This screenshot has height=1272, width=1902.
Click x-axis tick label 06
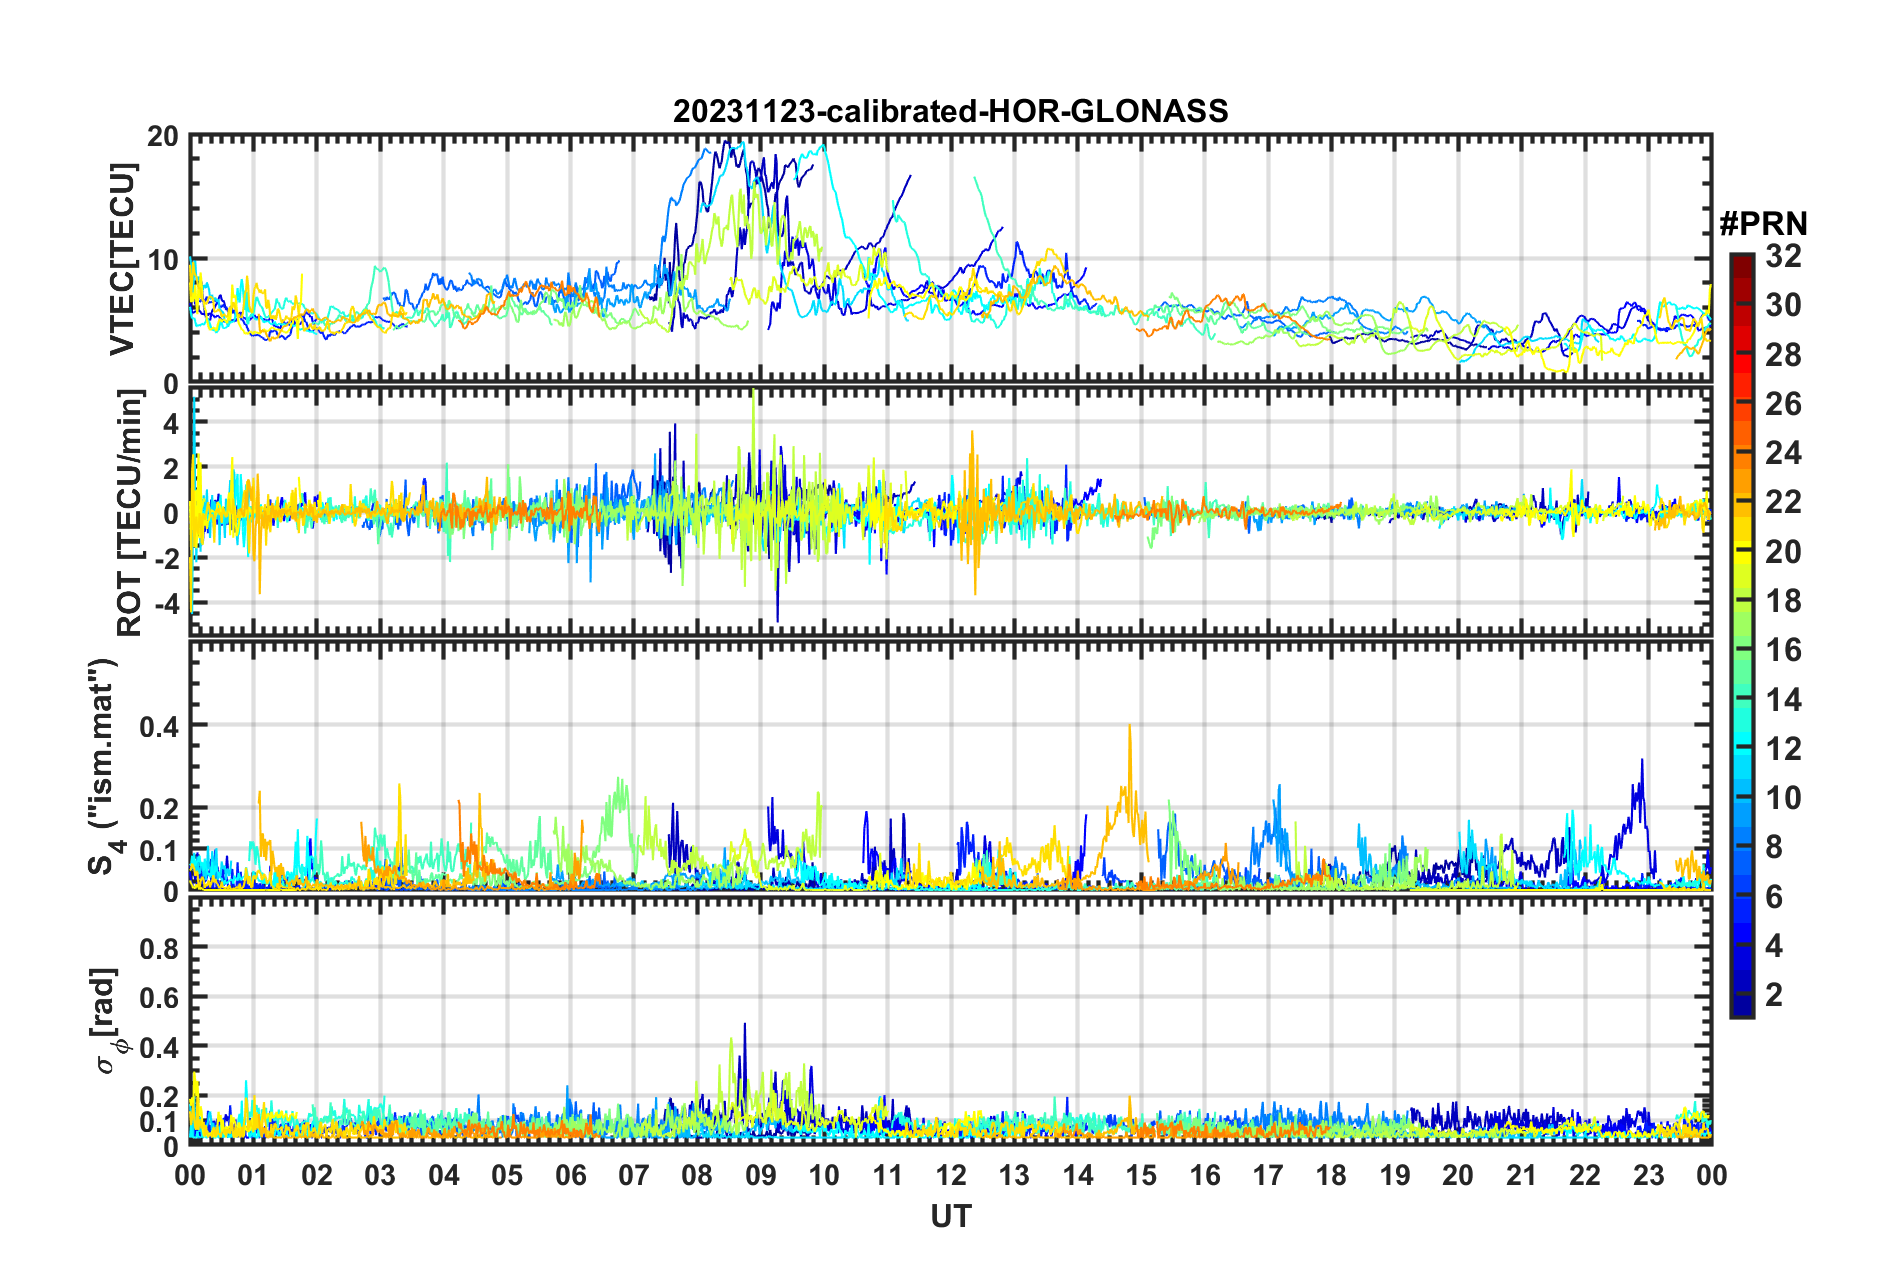click(570, 1175)
